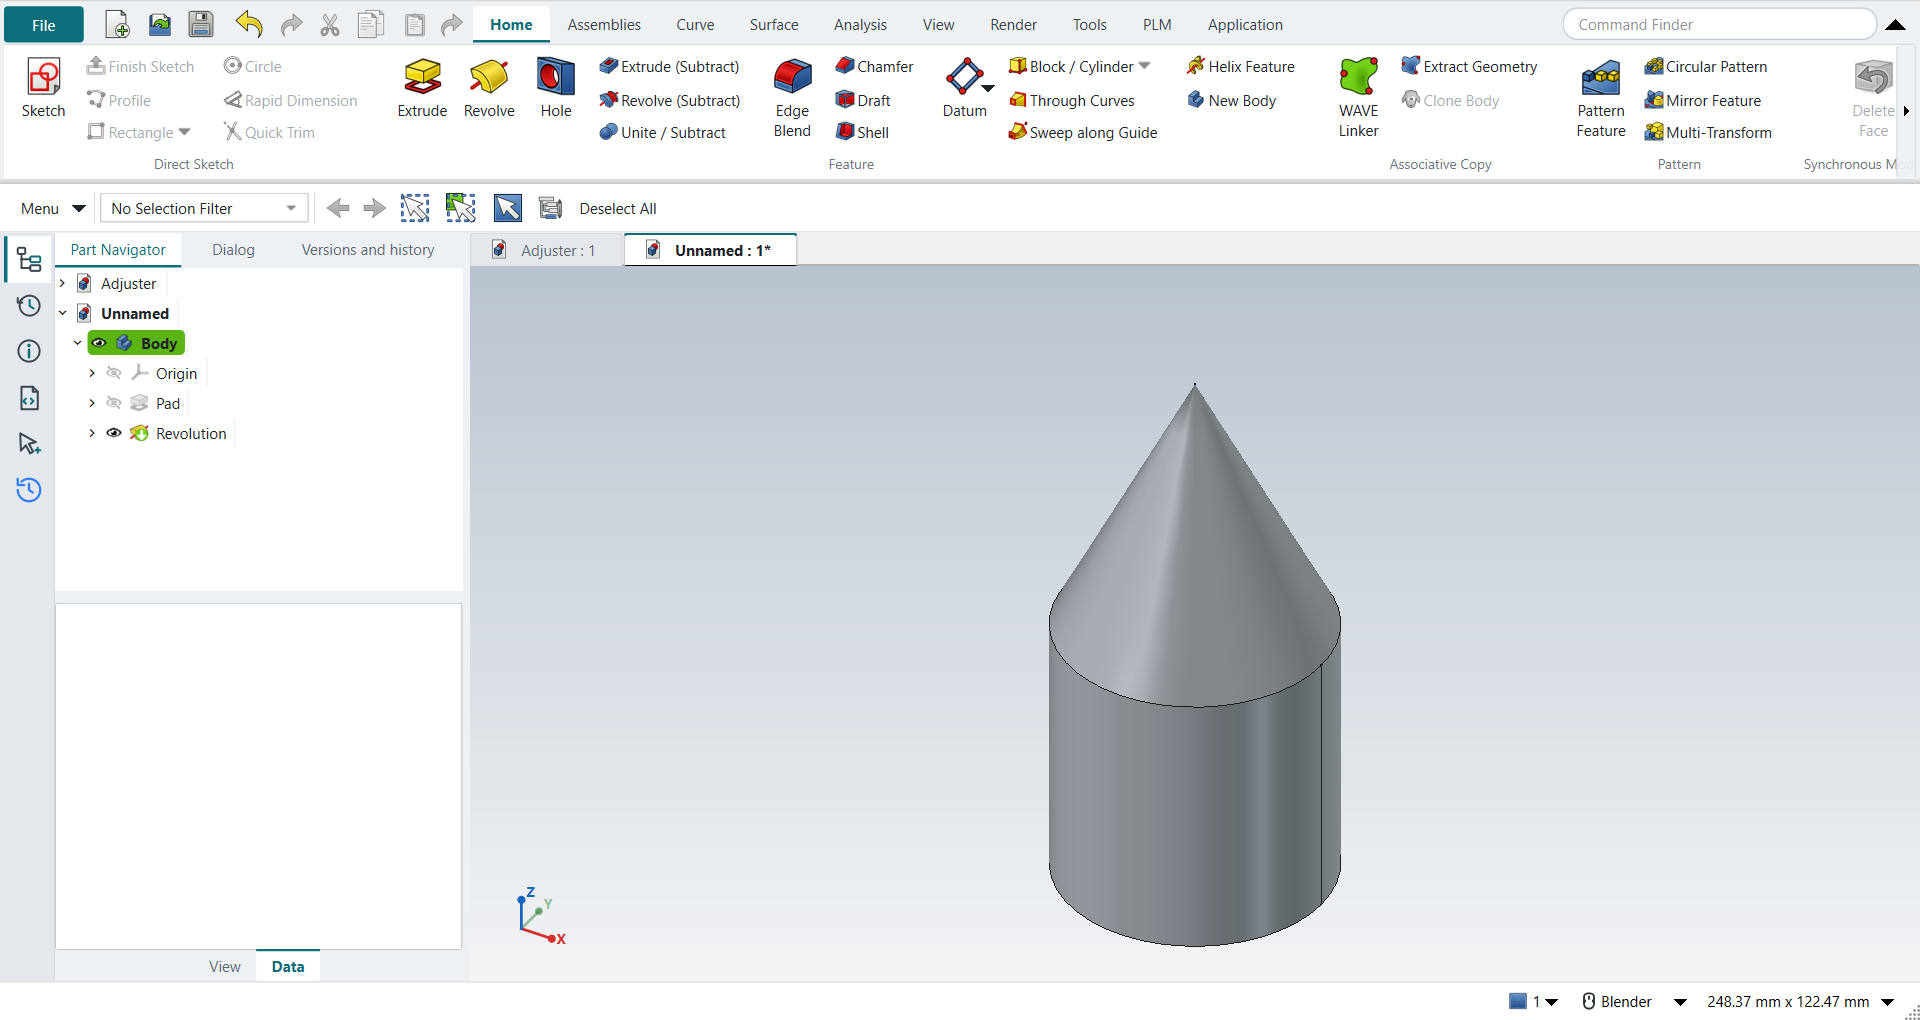Select the Extrude feature tool
The width and height of the screenshot is (1920, 1020).
pos(422,88)
